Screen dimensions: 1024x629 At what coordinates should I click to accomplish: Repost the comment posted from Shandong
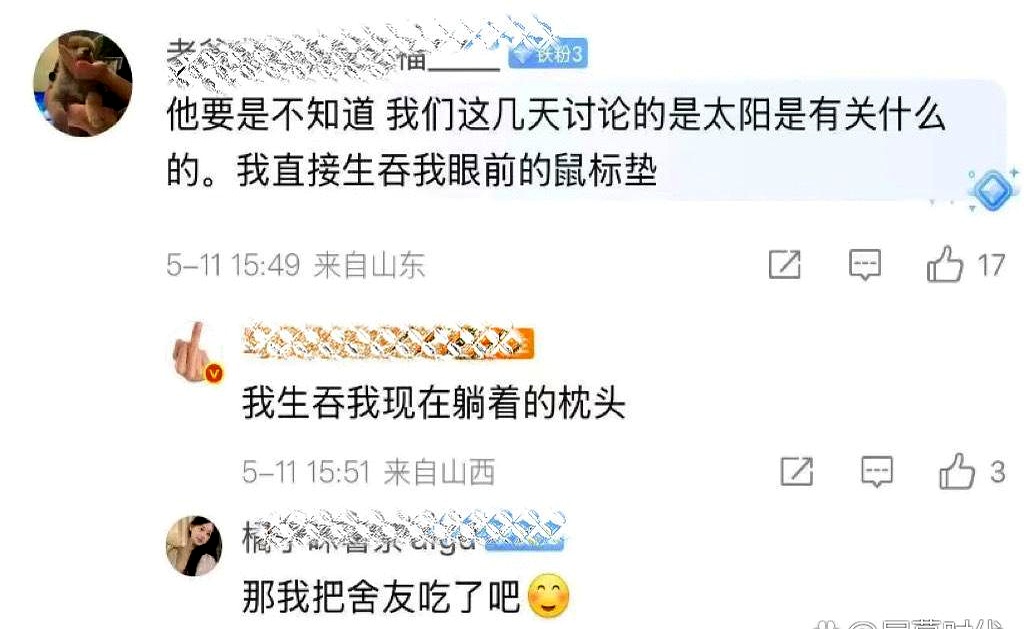coord(784,265)
